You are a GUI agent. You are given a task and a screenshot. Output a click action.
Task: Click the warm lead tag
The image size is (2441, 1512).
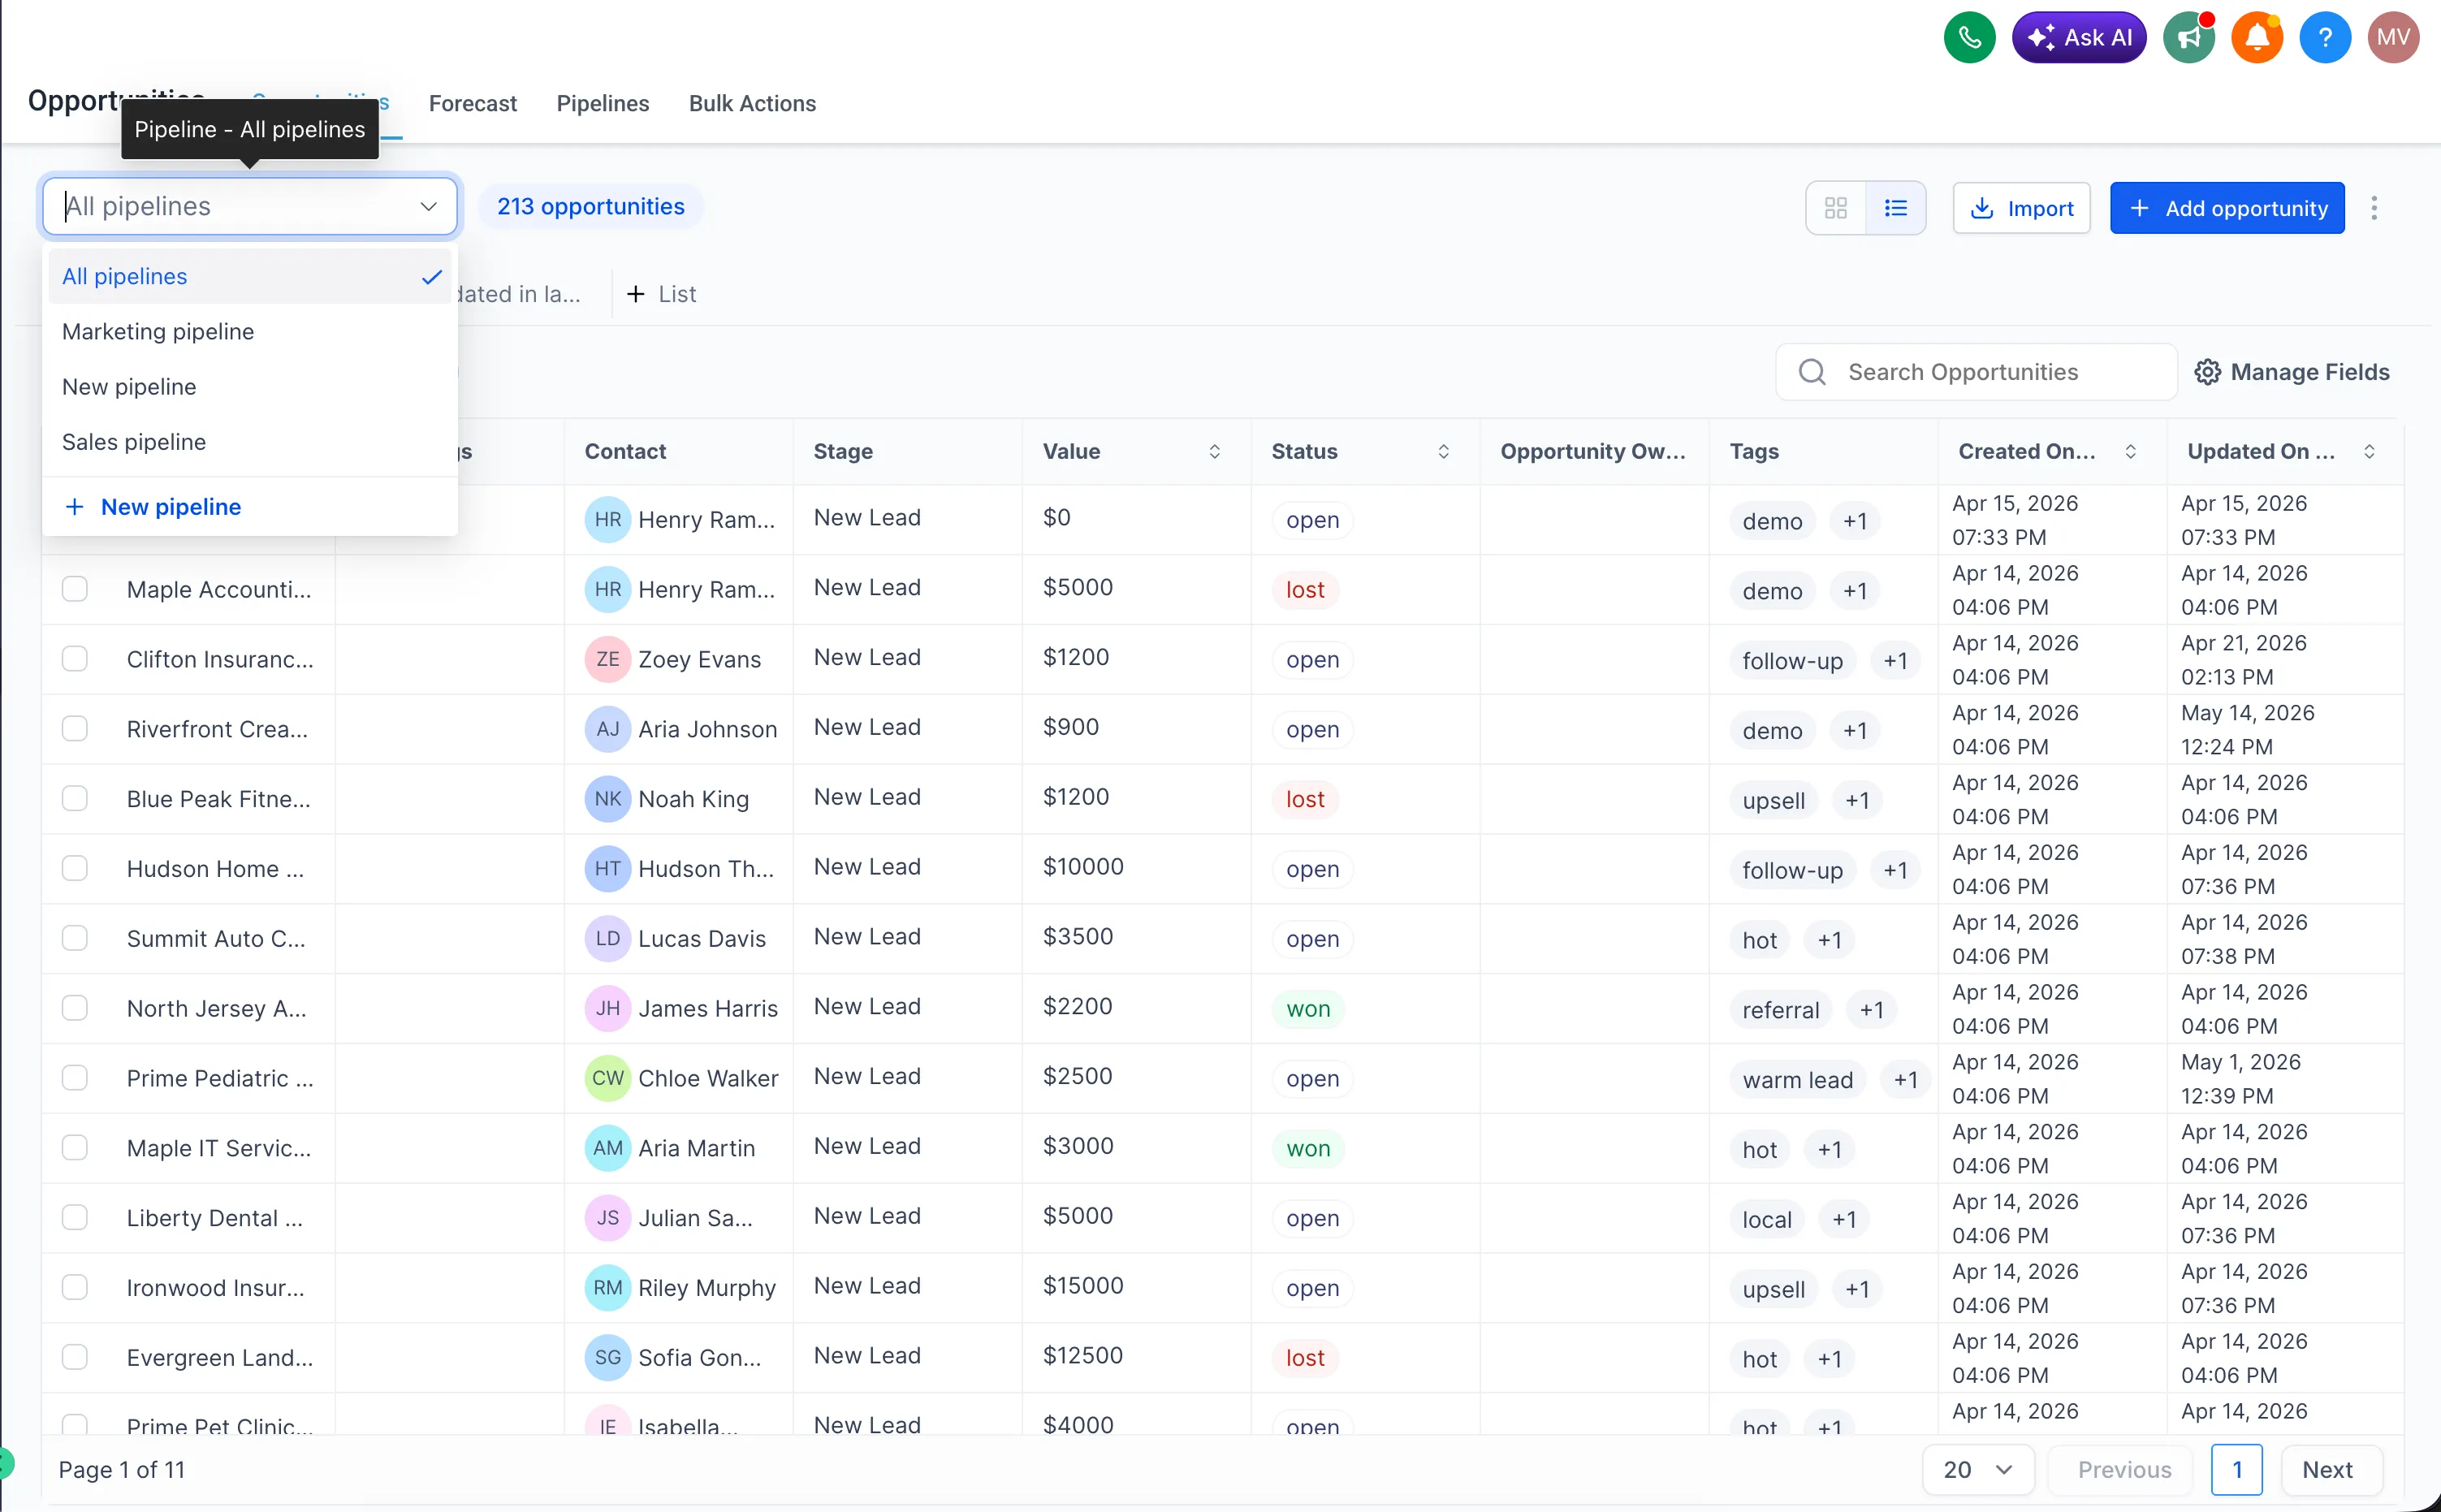click(x=1797, y=1080)
